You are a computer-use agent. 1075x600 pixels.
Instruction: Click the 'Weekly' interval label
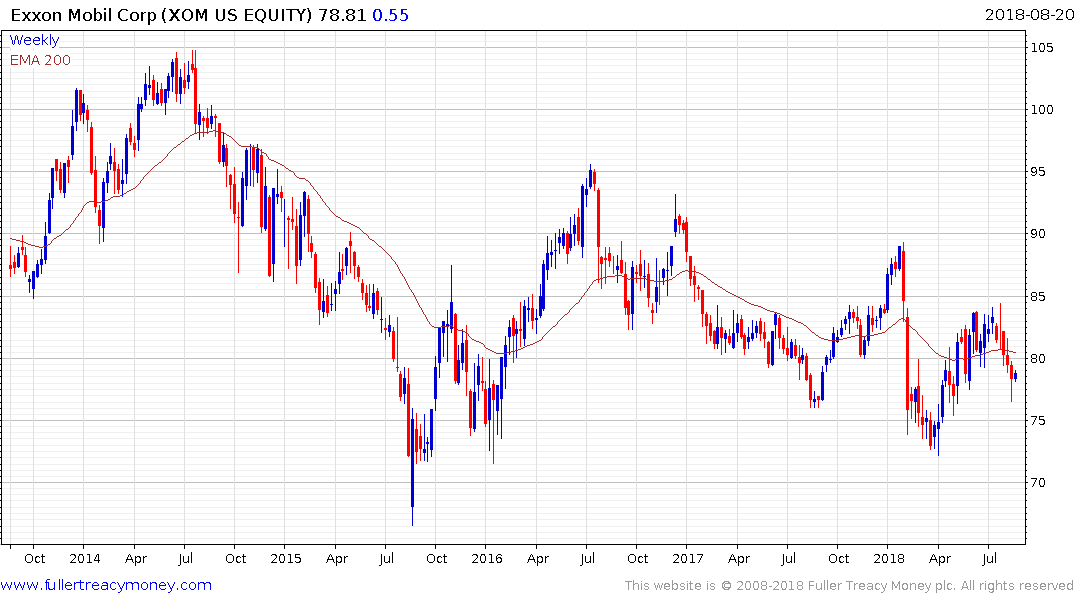(34, 40)
